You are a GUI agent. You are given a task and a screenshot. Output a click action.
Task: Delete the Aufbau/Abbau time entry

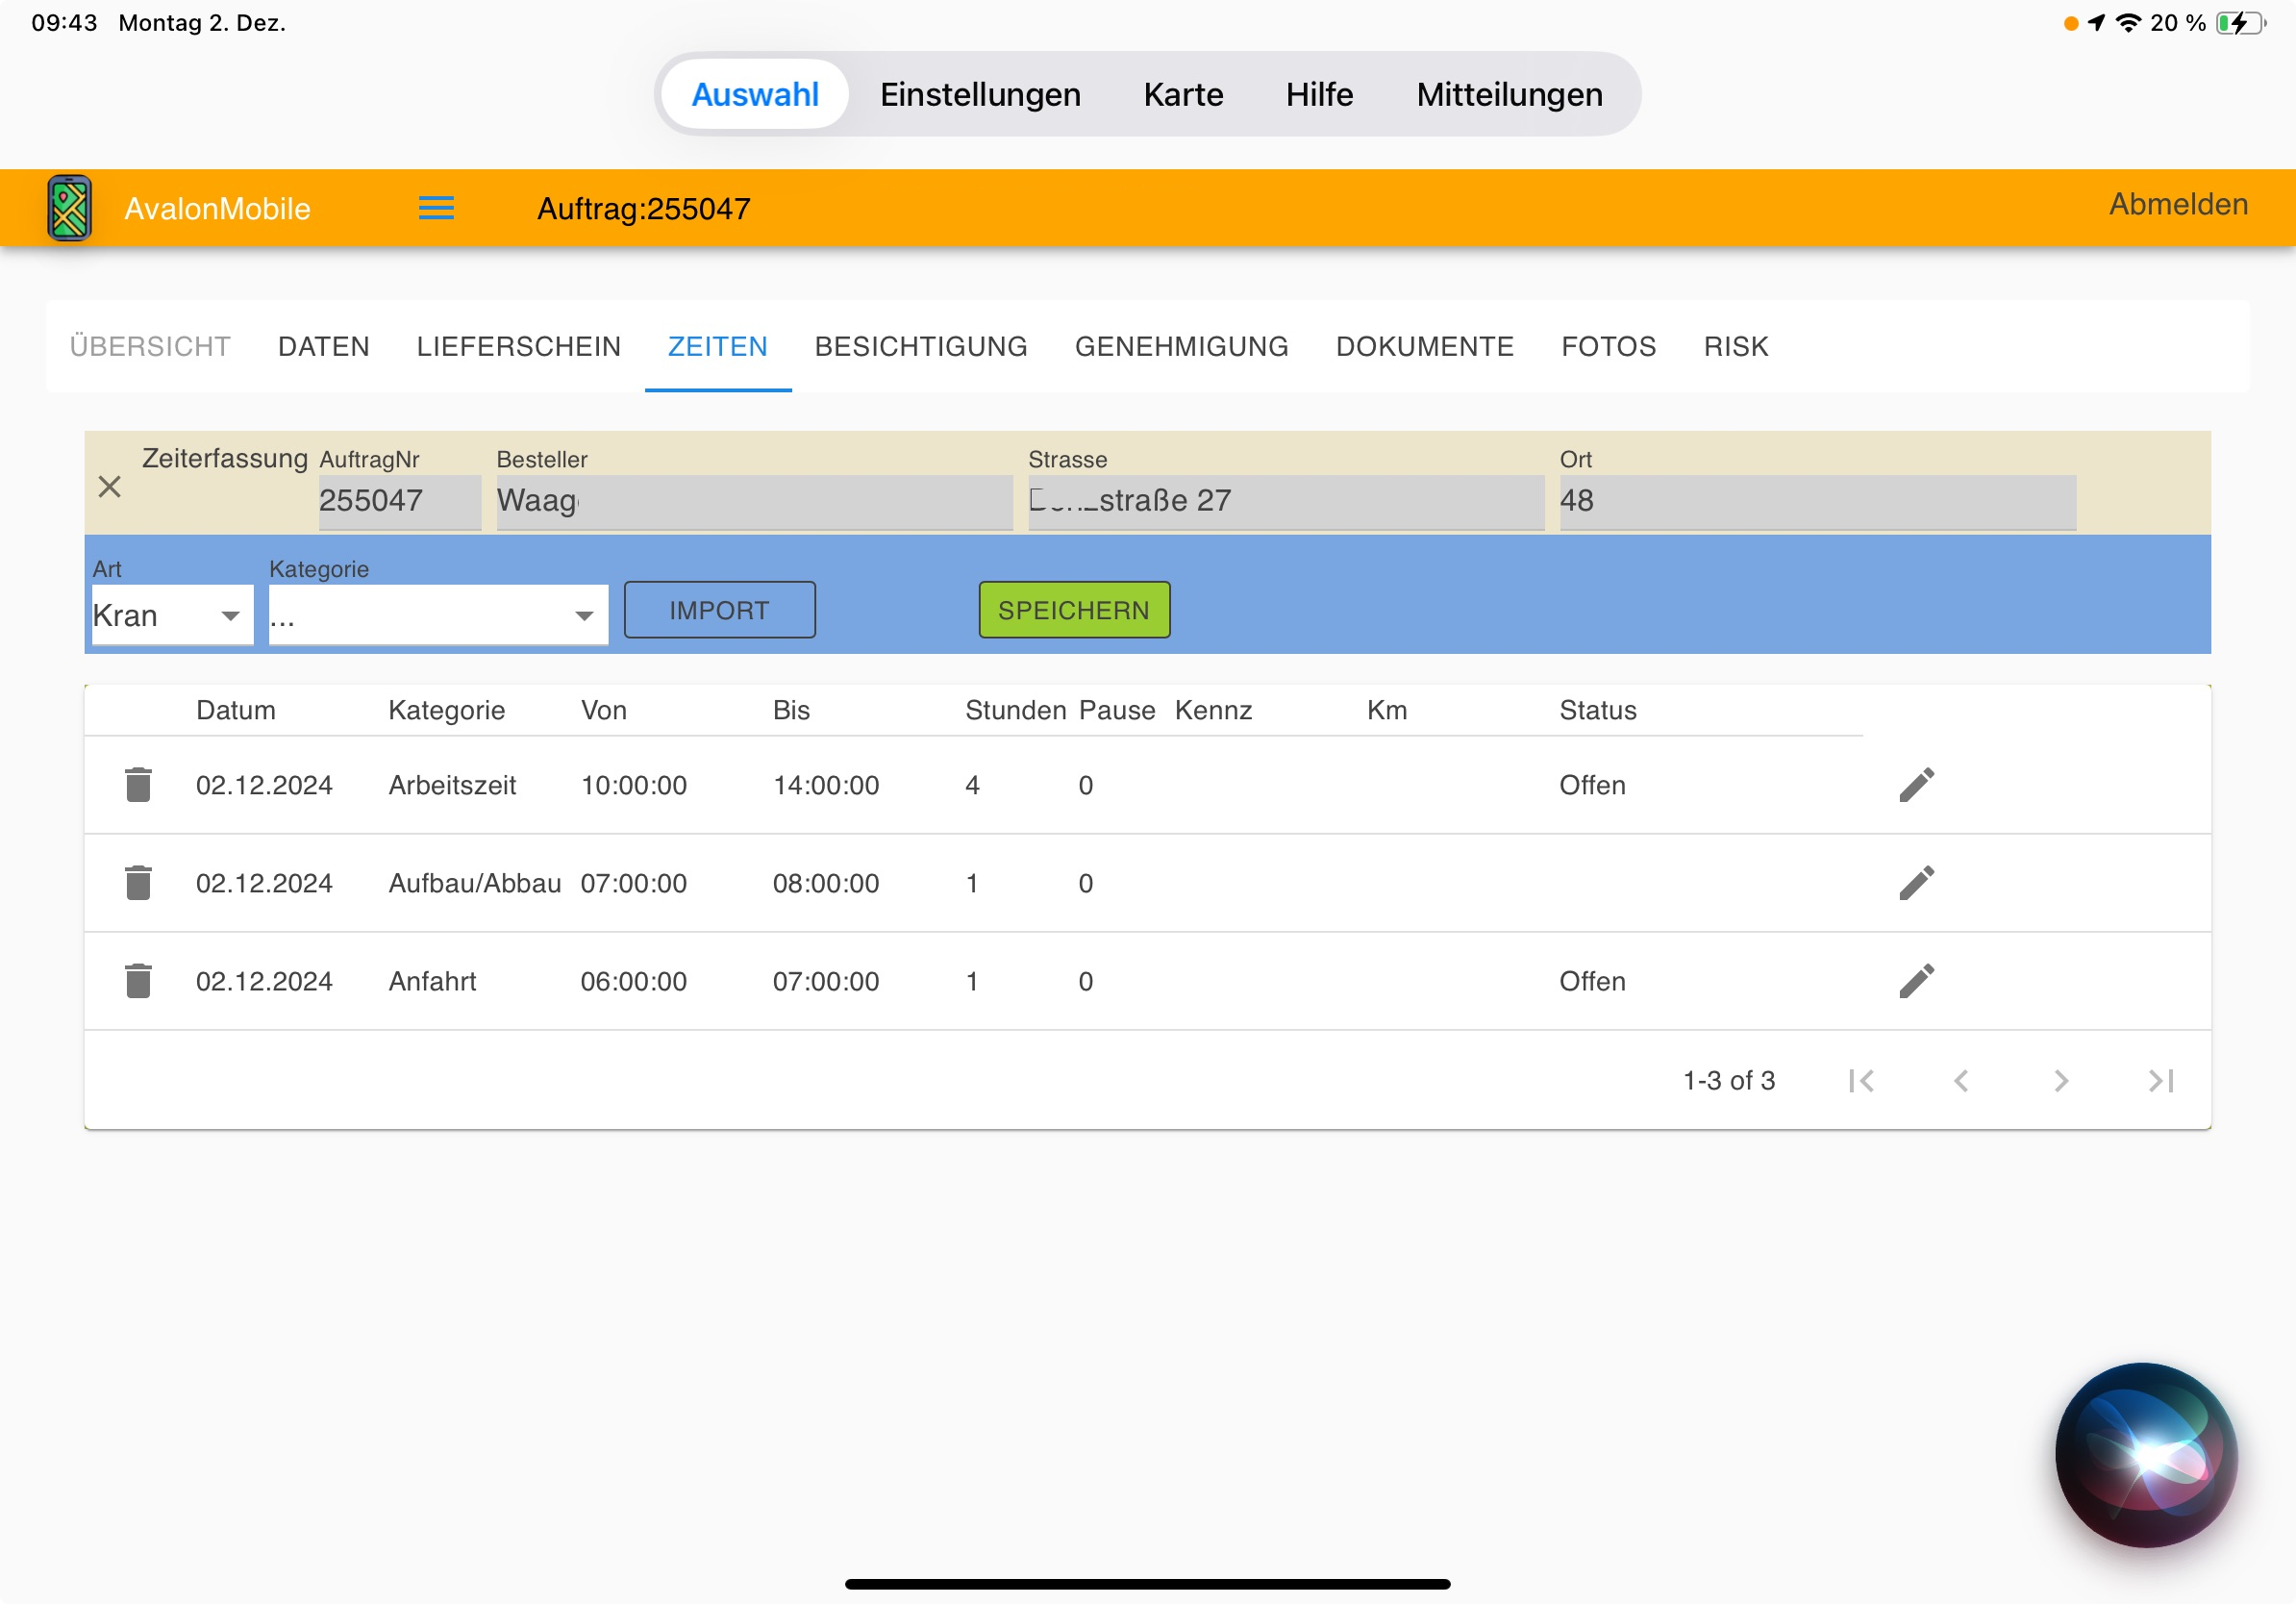[x=138, y=883]
